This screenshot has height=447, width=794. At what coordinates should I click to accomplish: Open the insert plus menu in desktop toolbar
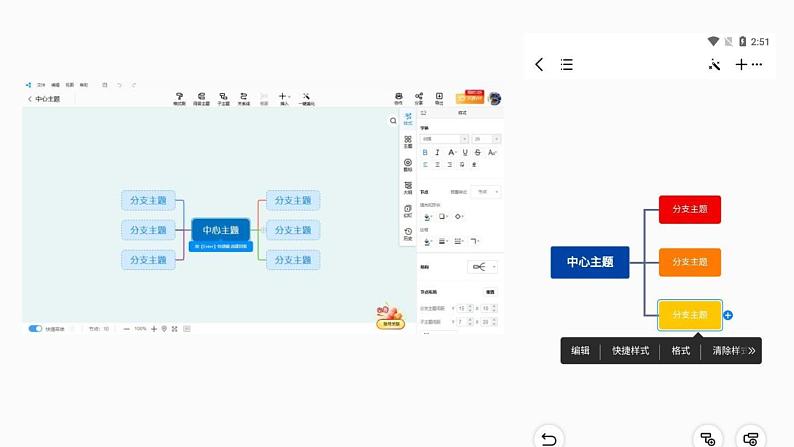(x=284, y=99)
